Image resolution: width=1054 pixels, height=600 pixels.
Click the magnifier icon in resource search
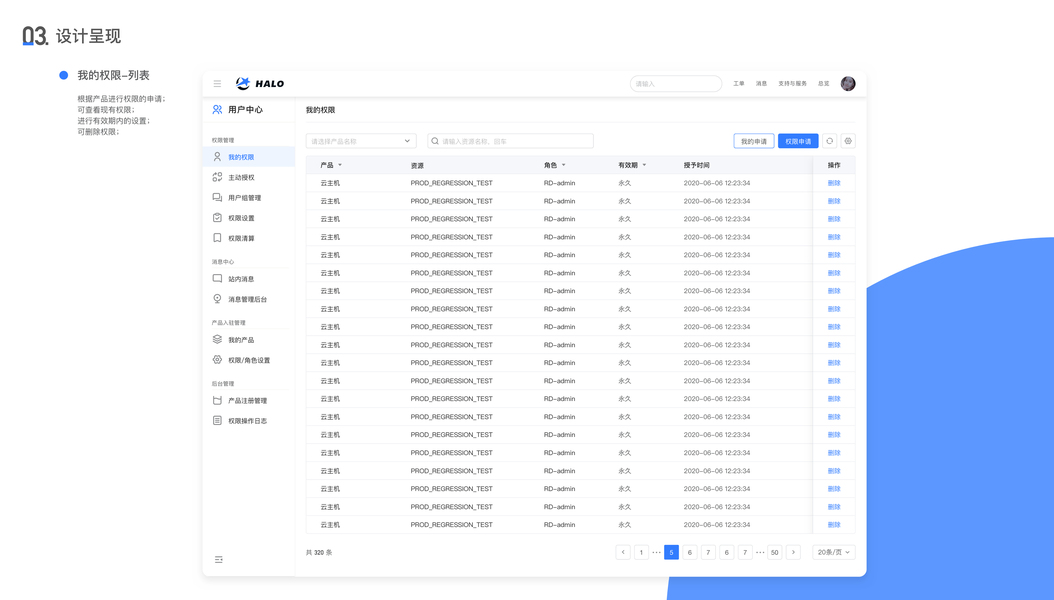tap(435, 141)
